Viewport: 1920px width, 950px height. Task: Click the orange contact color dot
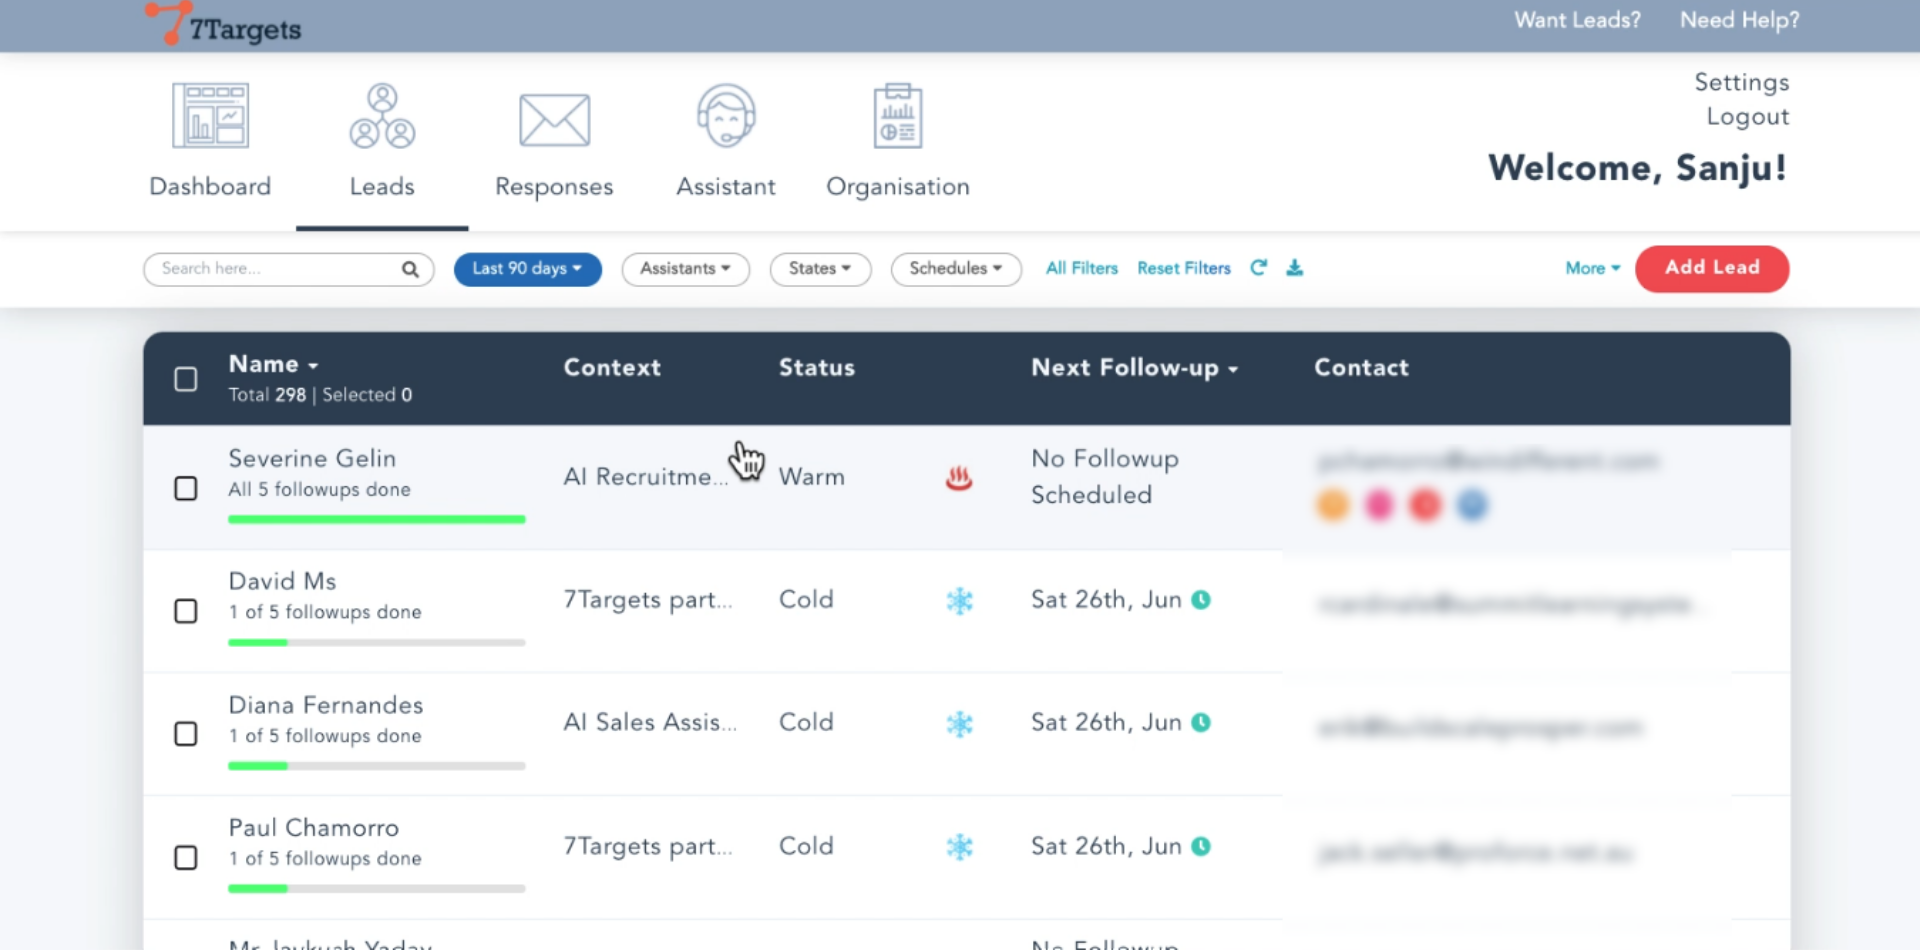pyautogui.click(x=1333, y=505)
